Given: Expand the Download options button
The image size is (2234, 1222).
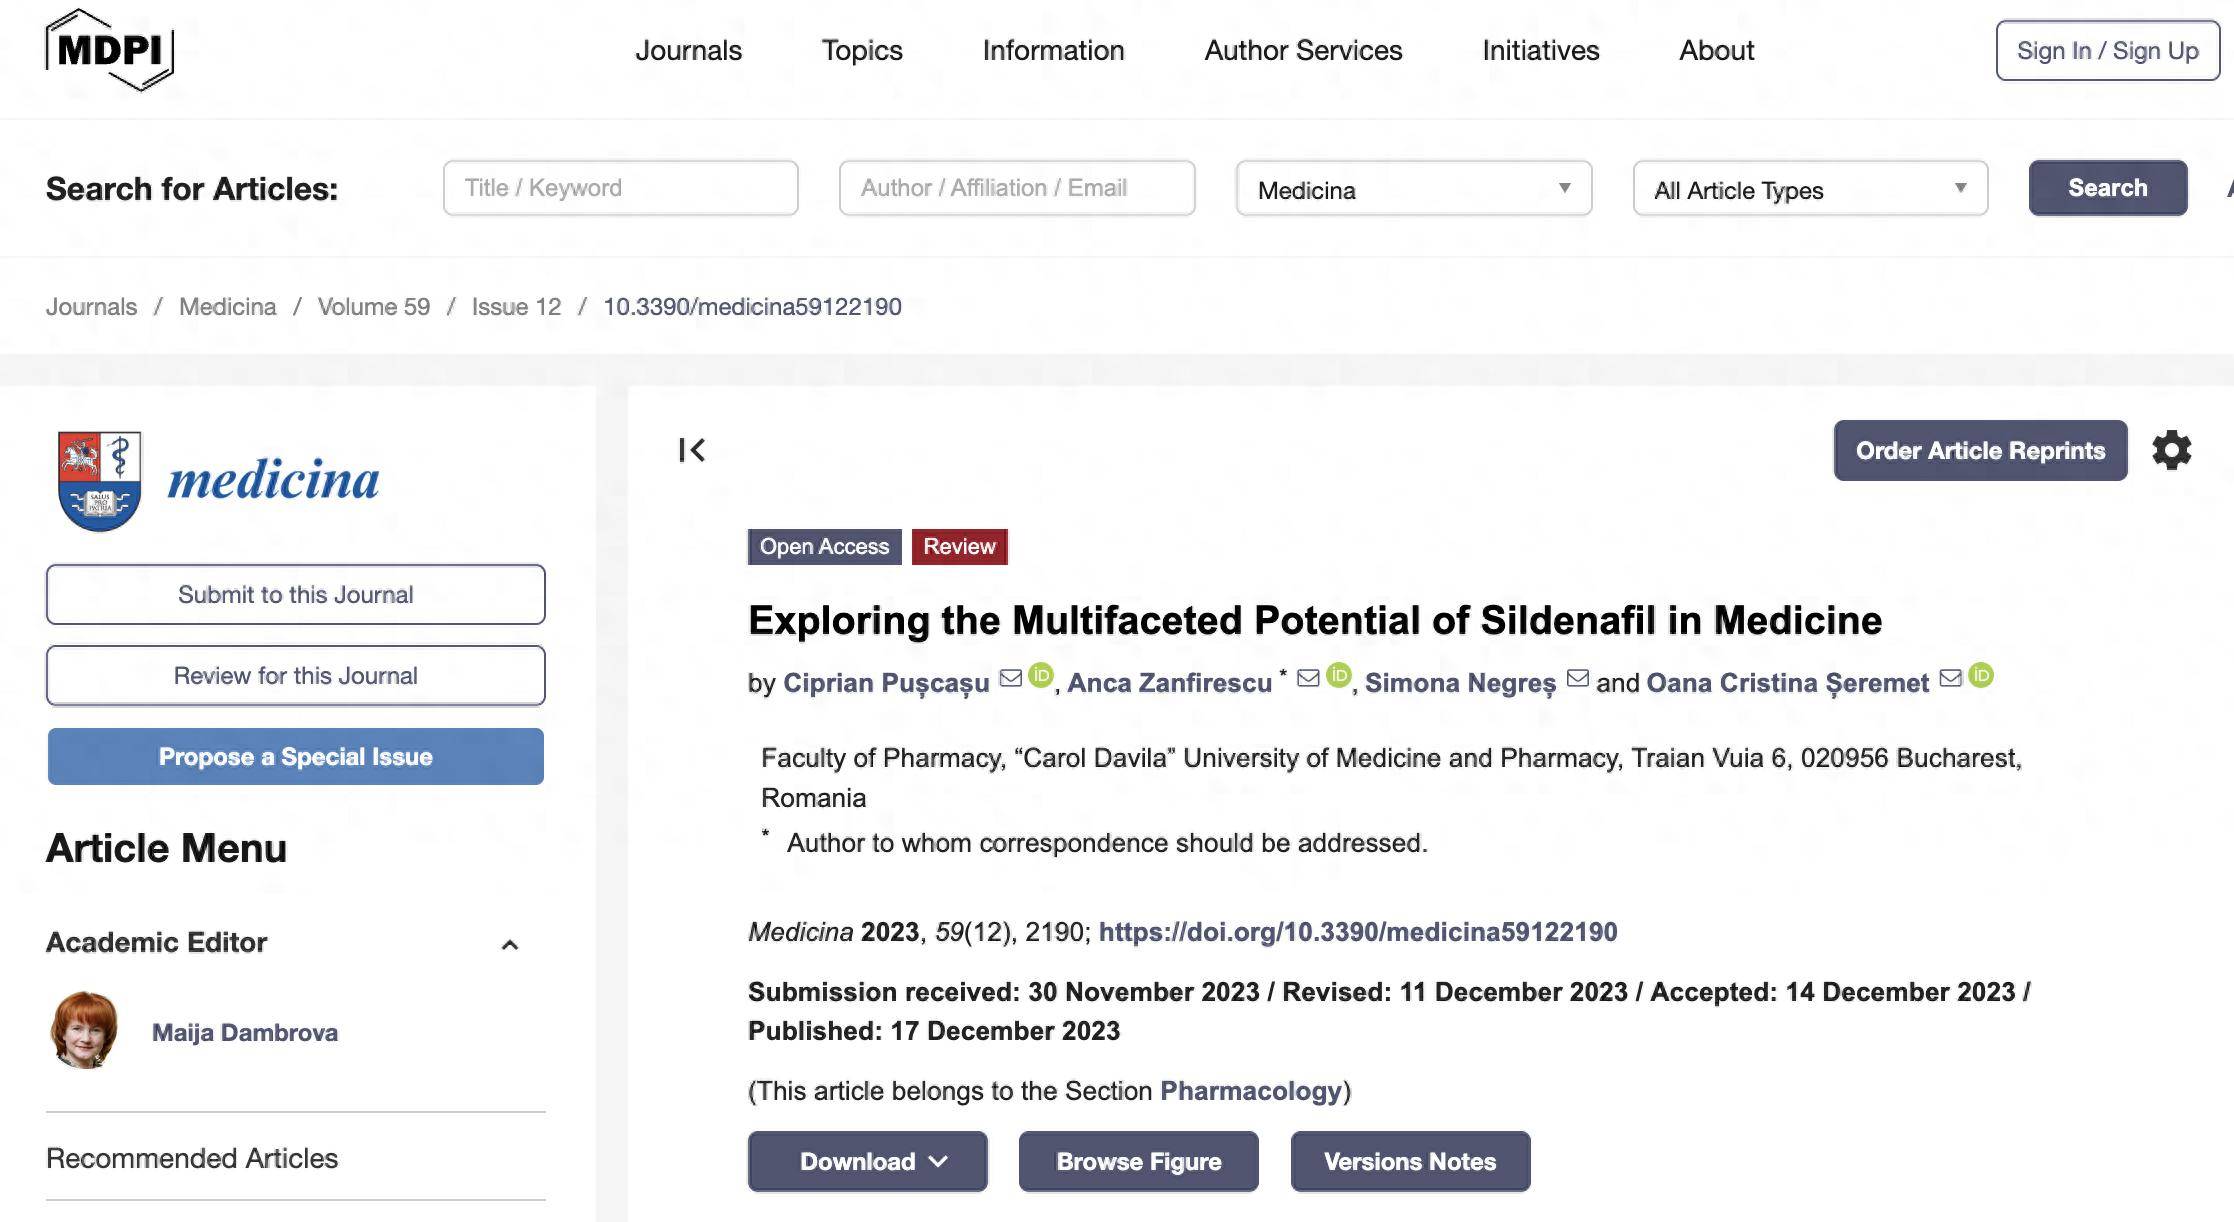Looking at the screenshot, I should tap(867, 1161).
